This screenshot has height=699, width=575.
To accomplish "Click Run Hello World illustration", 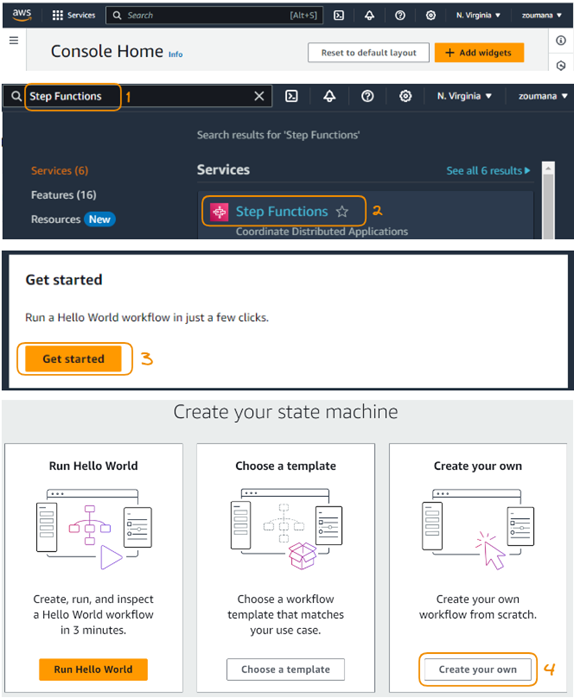I will [x=94, y=529].
